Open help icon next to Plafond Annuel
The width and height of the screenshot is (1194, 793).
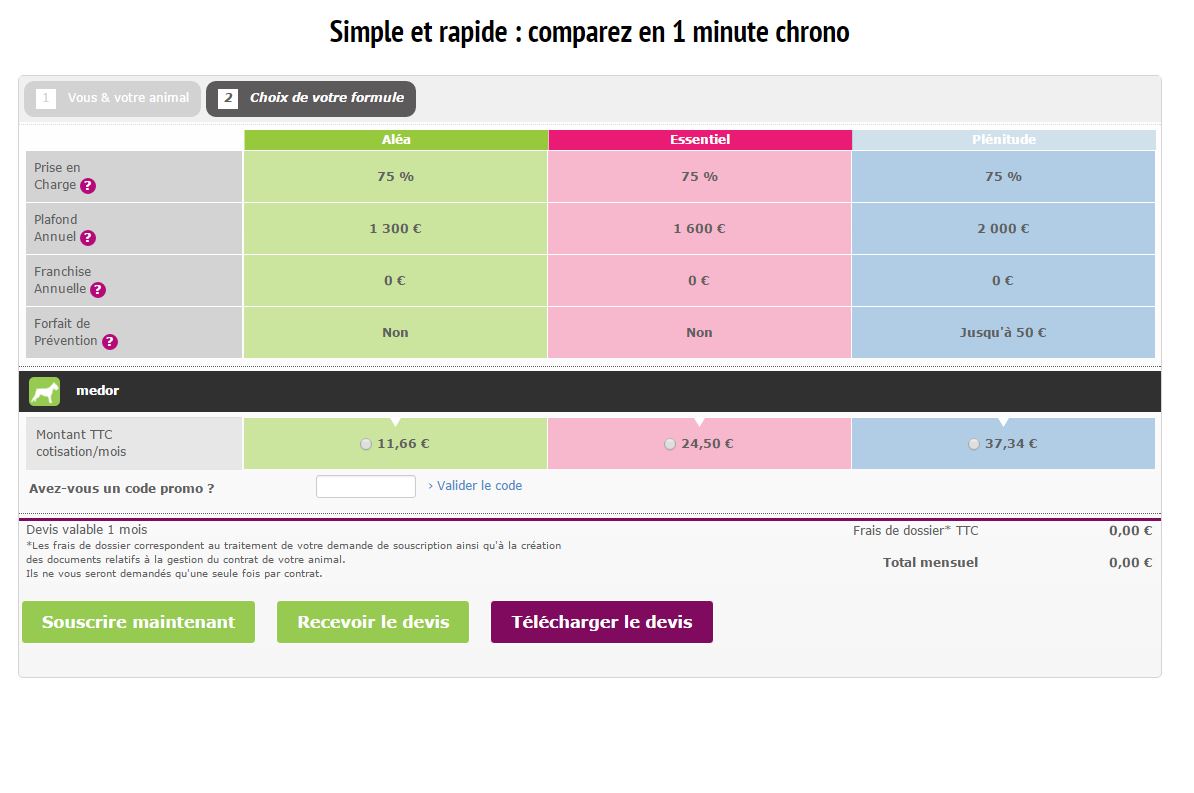coord(88,238)
